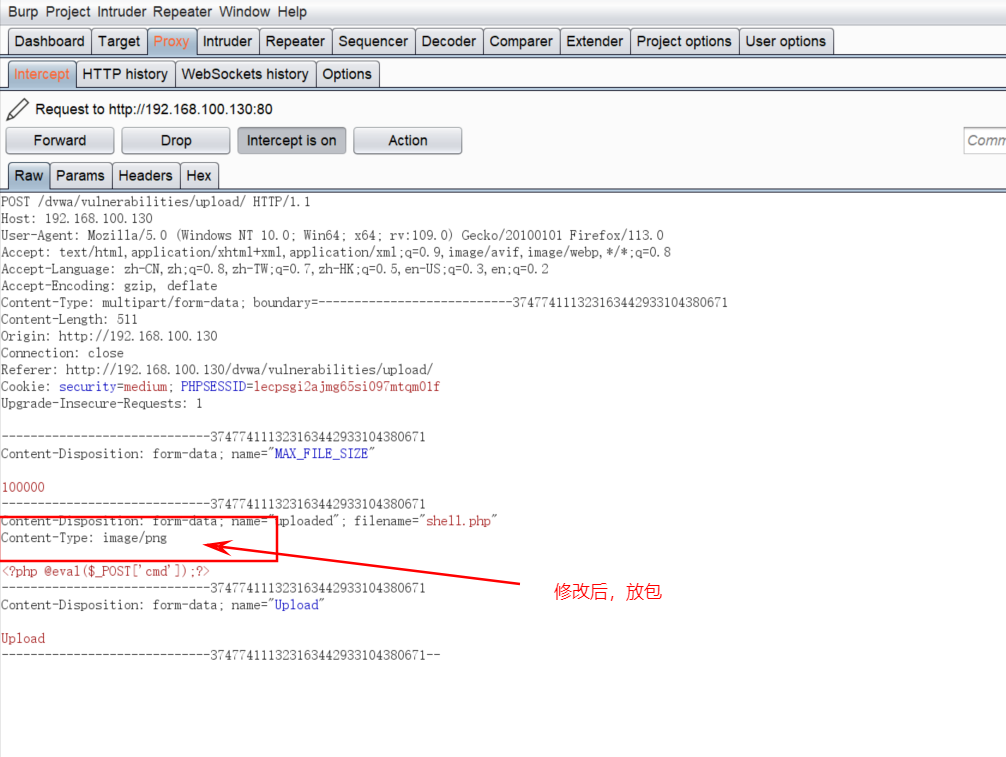Open the Comparer tab
Viewport: 1006px width, 757px height.
tap(521, 41)
